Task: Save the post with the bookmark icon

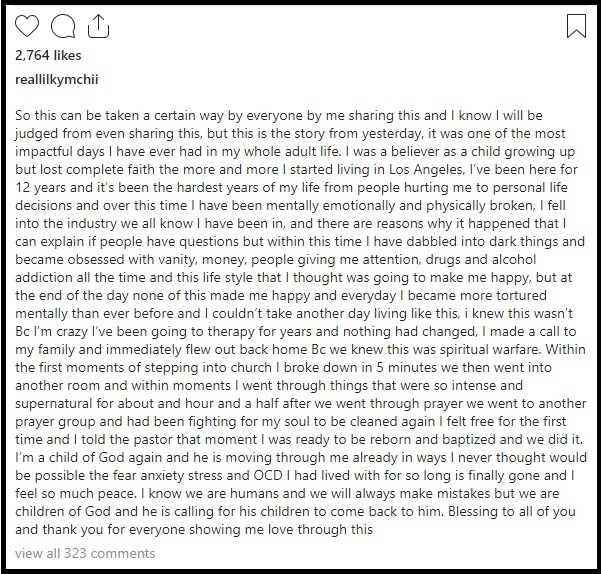Action: tap(576, 26)
